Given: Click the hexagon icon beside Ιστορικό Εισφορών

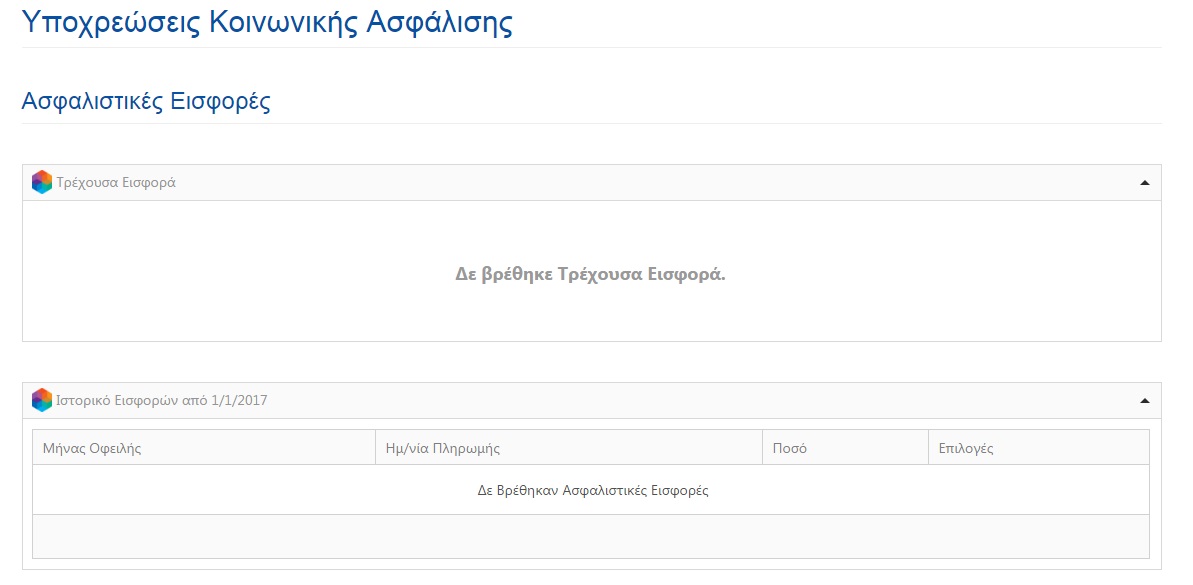Looking at the screenshot, I should pos(42,400).
